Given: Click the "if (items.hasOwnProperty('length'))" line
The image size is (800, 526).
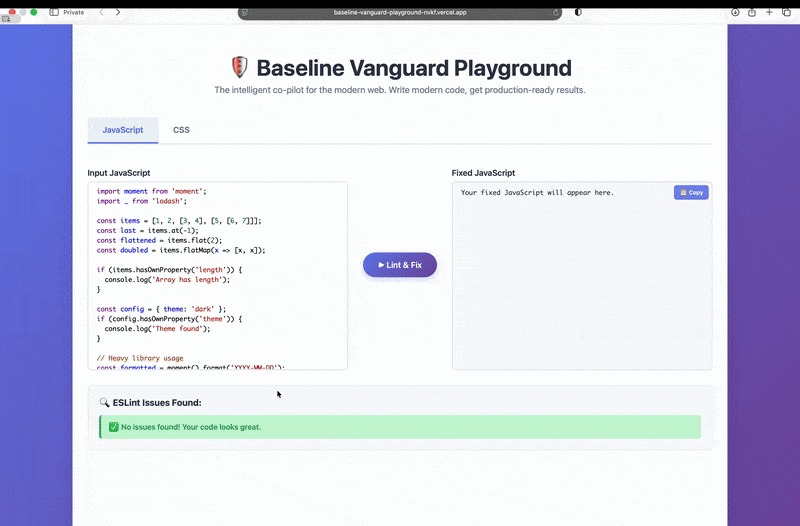Looking at the screenshot, I should (169, 270).
